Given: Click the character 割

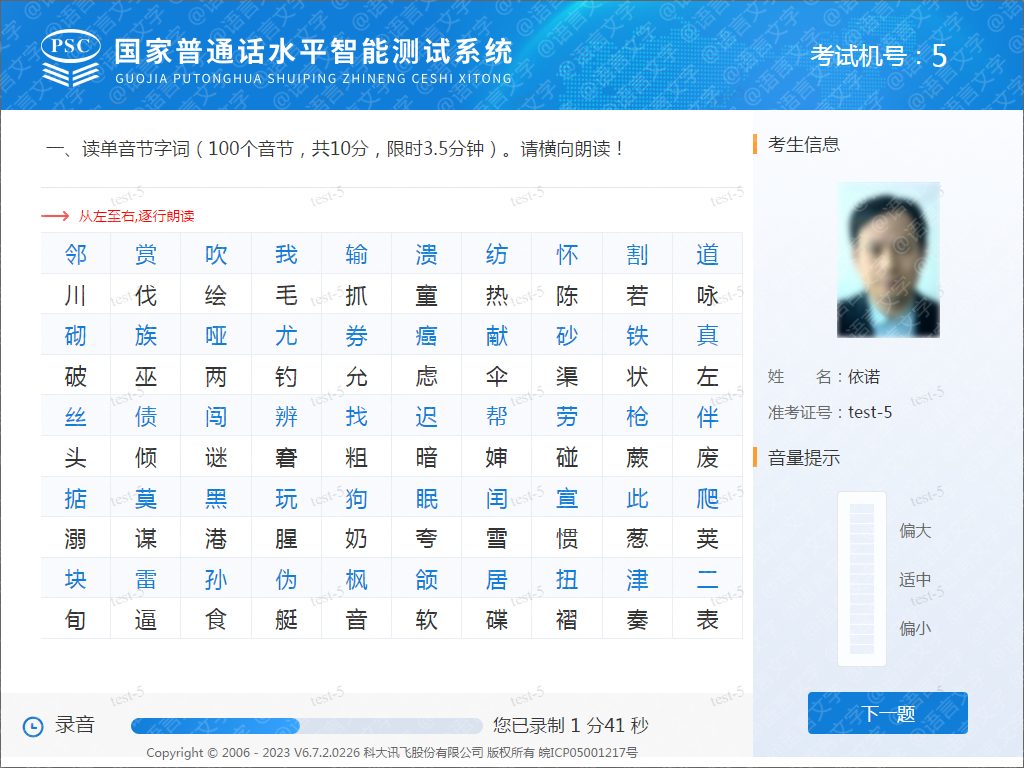Looking at the screenshot, I should pos(637,254).
